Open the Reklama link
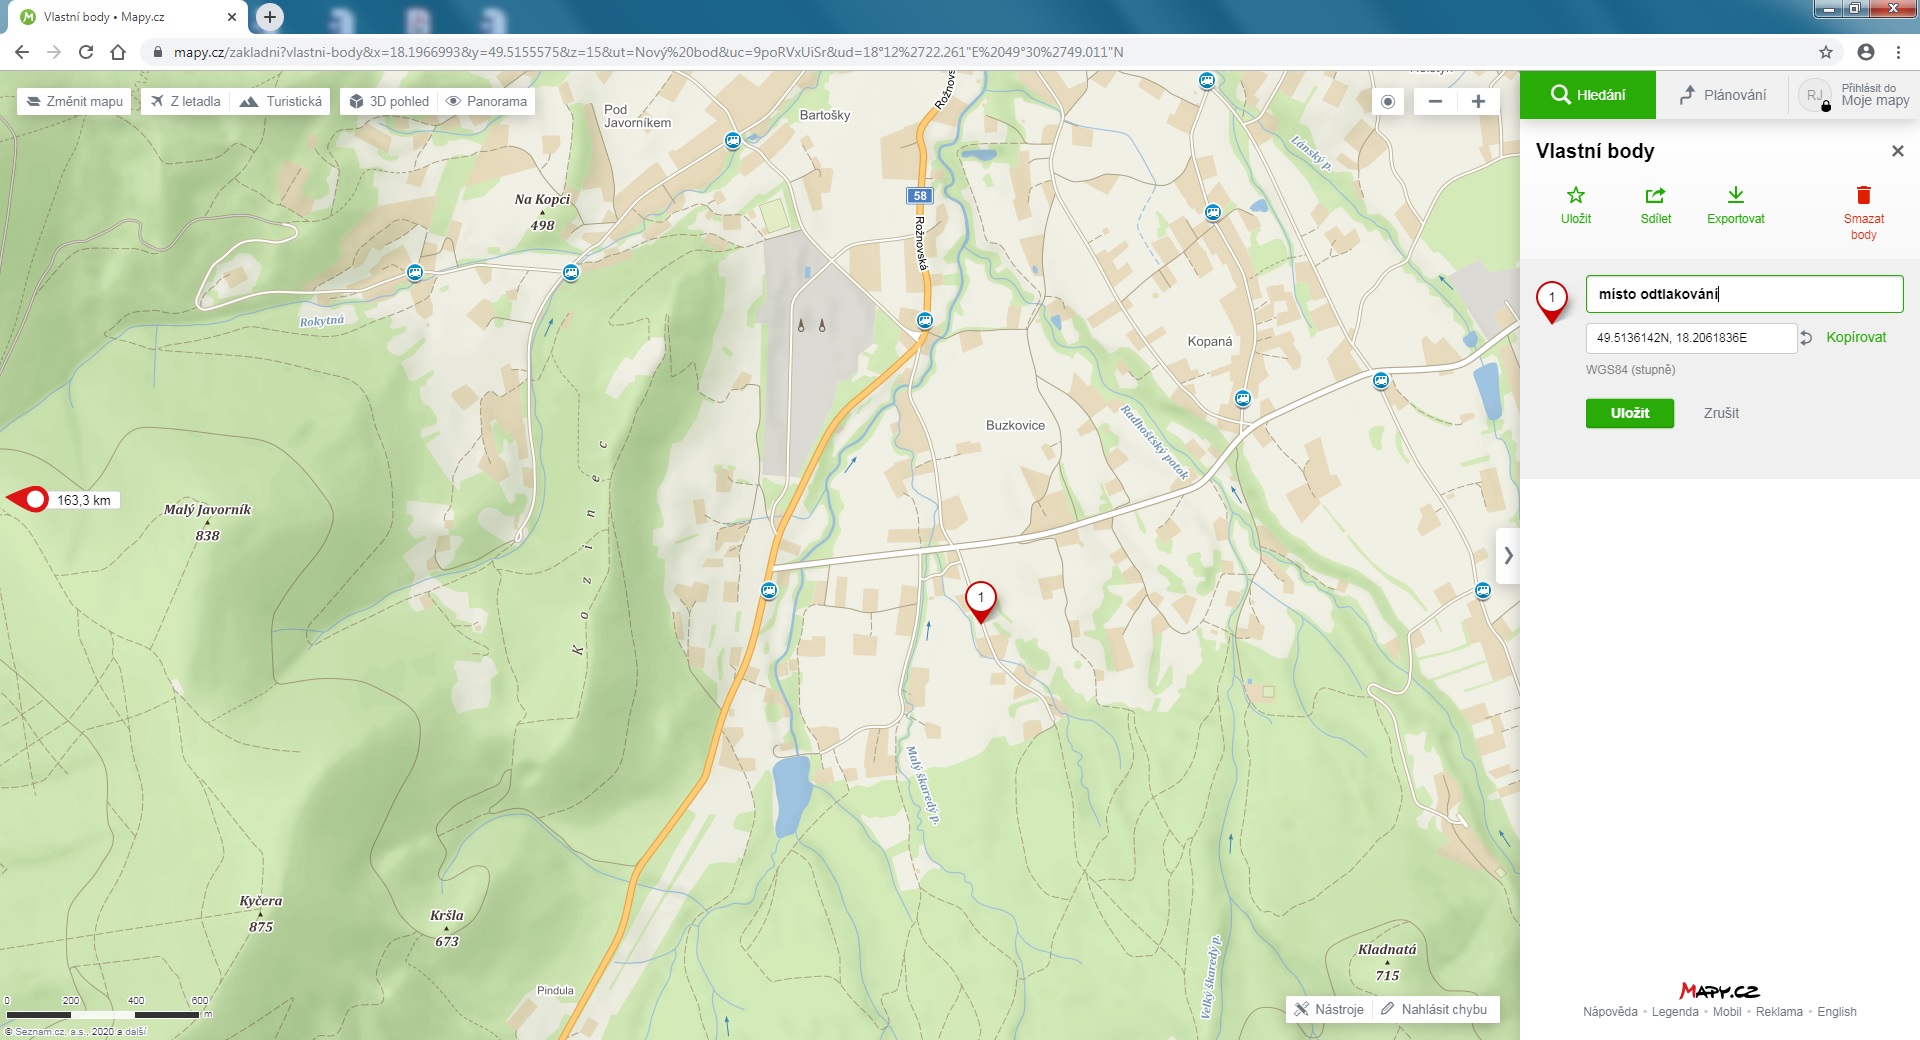 pos(1779,1012)
